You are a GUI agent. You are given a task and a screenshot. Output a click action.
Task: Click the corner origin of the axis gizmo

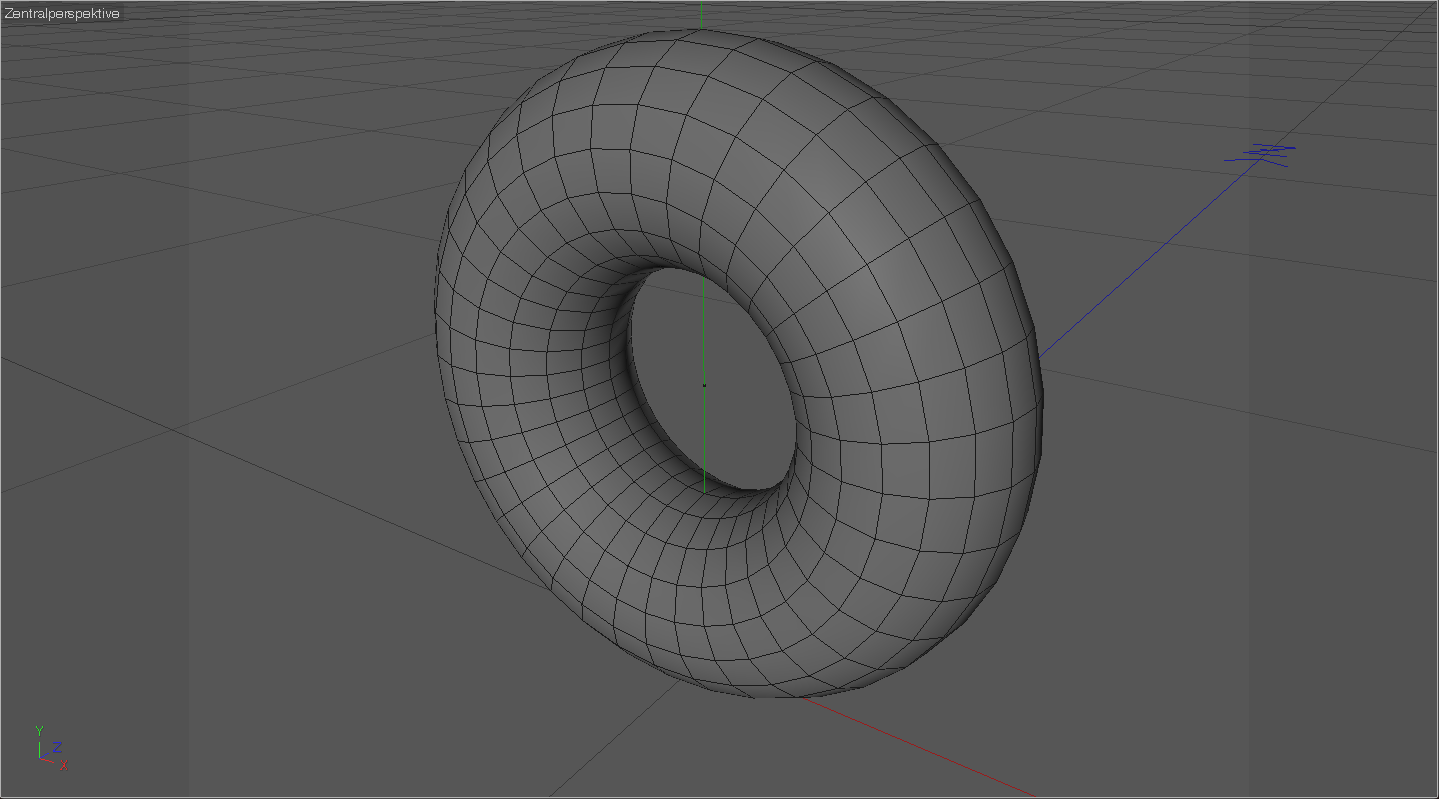[40, 757]
